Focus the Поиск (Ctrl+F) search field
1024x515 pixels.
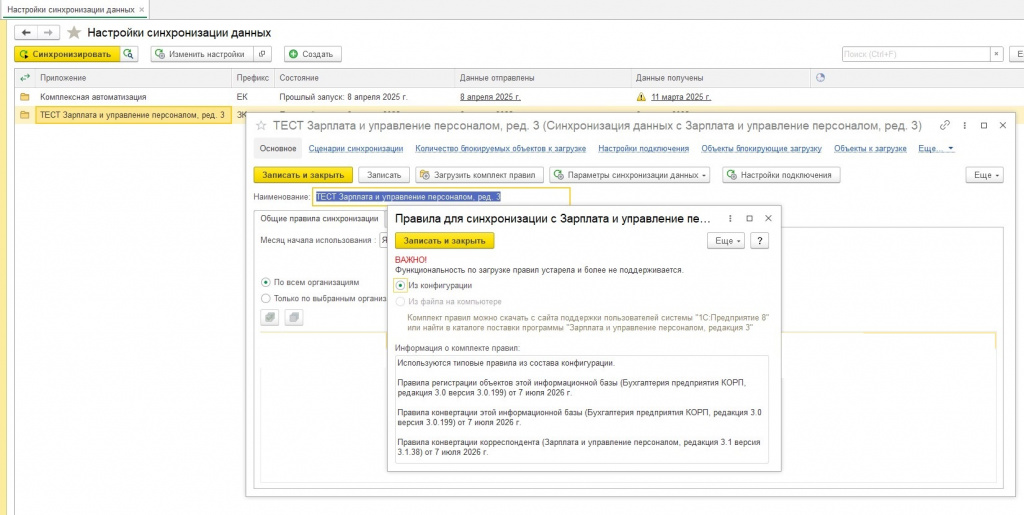pos(916,54)
